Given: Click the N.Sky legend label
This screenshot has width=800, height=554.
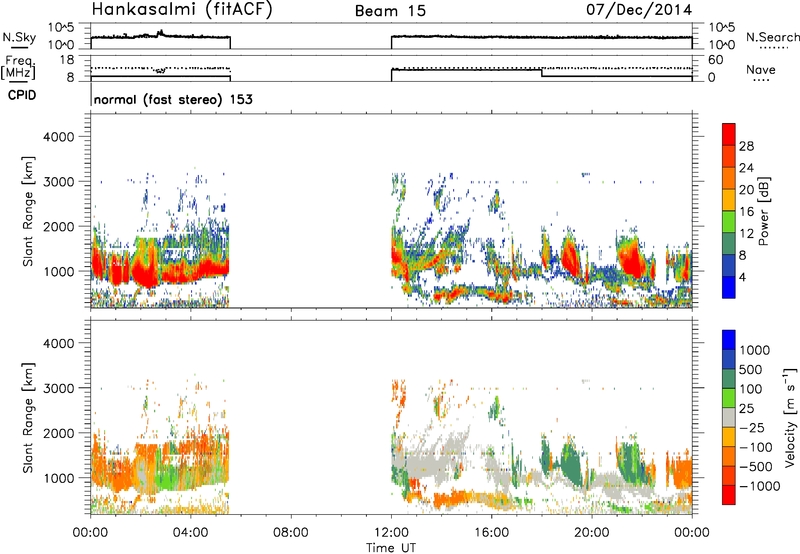Looking at the screenshot, I should [x=19, y=37].
